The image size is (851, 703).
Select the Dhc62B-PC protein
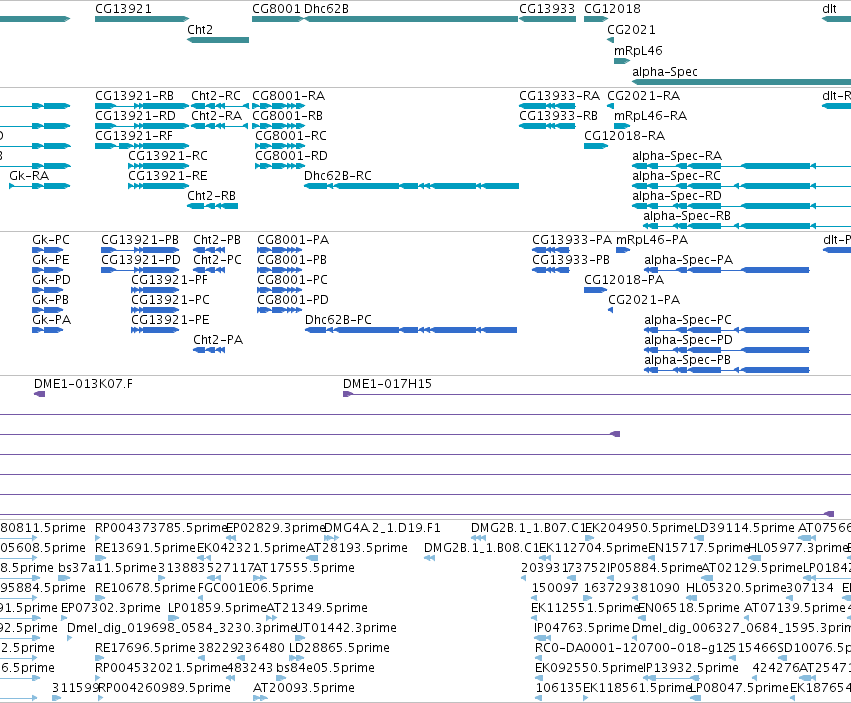(x=411, y=330)
